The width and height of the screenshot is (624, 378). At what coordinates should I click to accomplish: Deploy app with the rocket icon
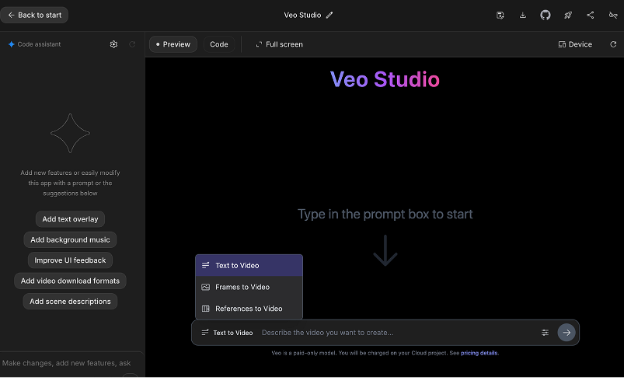pos(568,15)
